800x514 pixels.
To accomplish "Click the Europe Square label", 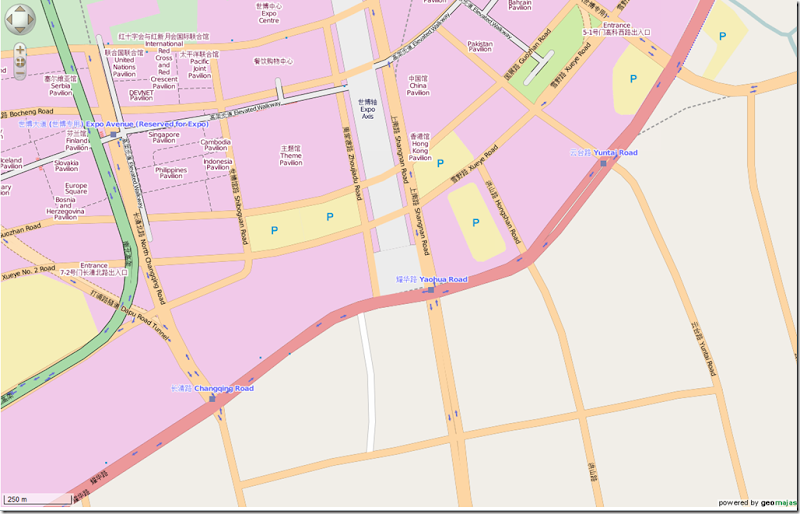I will [x=76, y=188].
